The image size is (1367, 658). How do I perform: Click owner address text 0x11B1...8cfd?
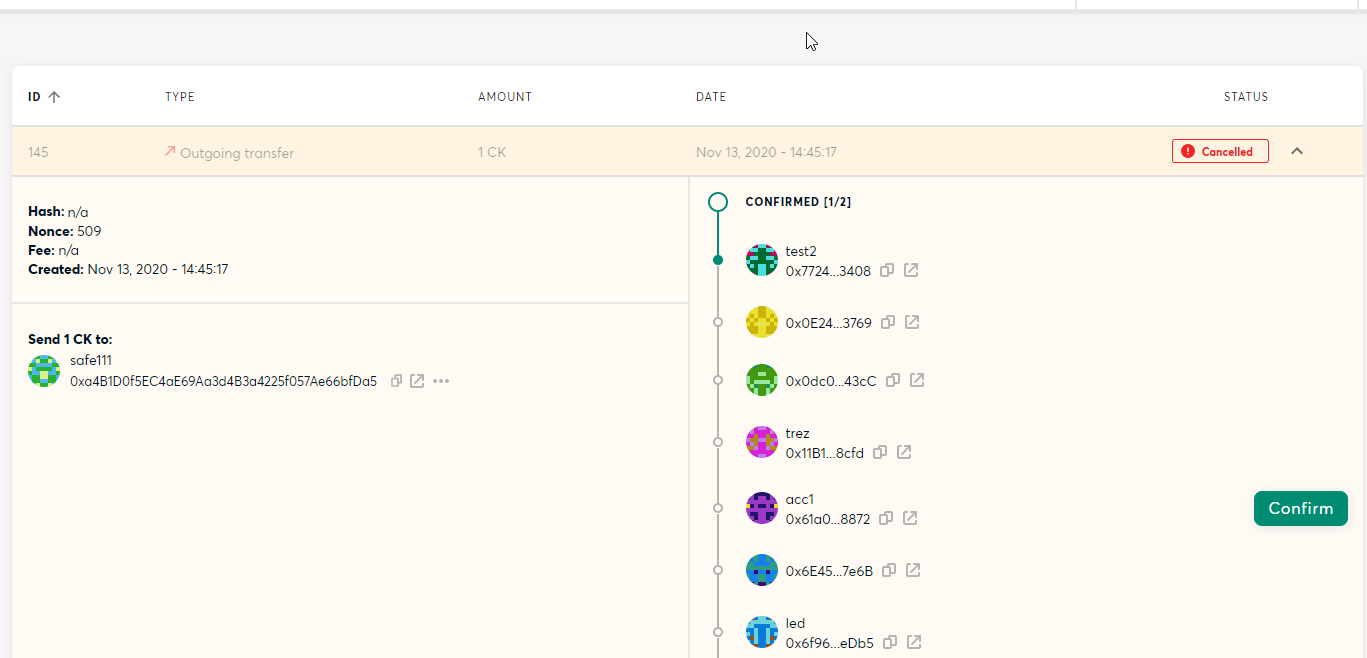pos(825,453)
